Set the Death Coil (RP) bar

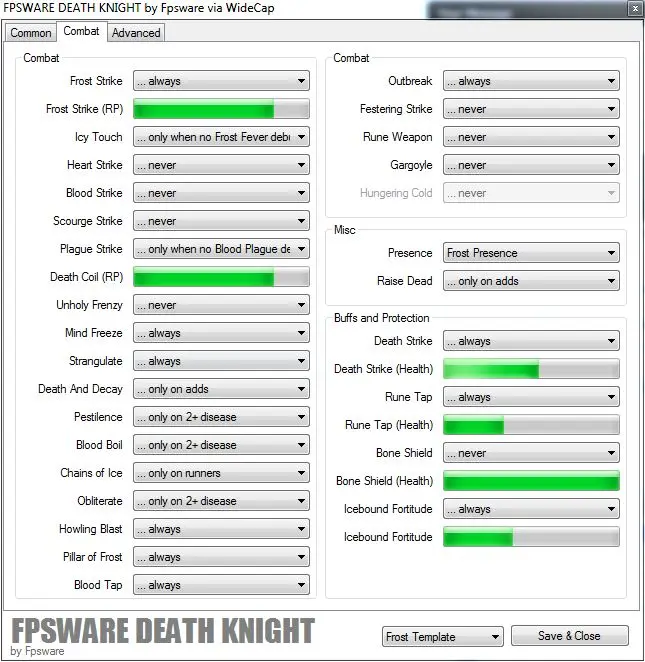click(221, 277)
